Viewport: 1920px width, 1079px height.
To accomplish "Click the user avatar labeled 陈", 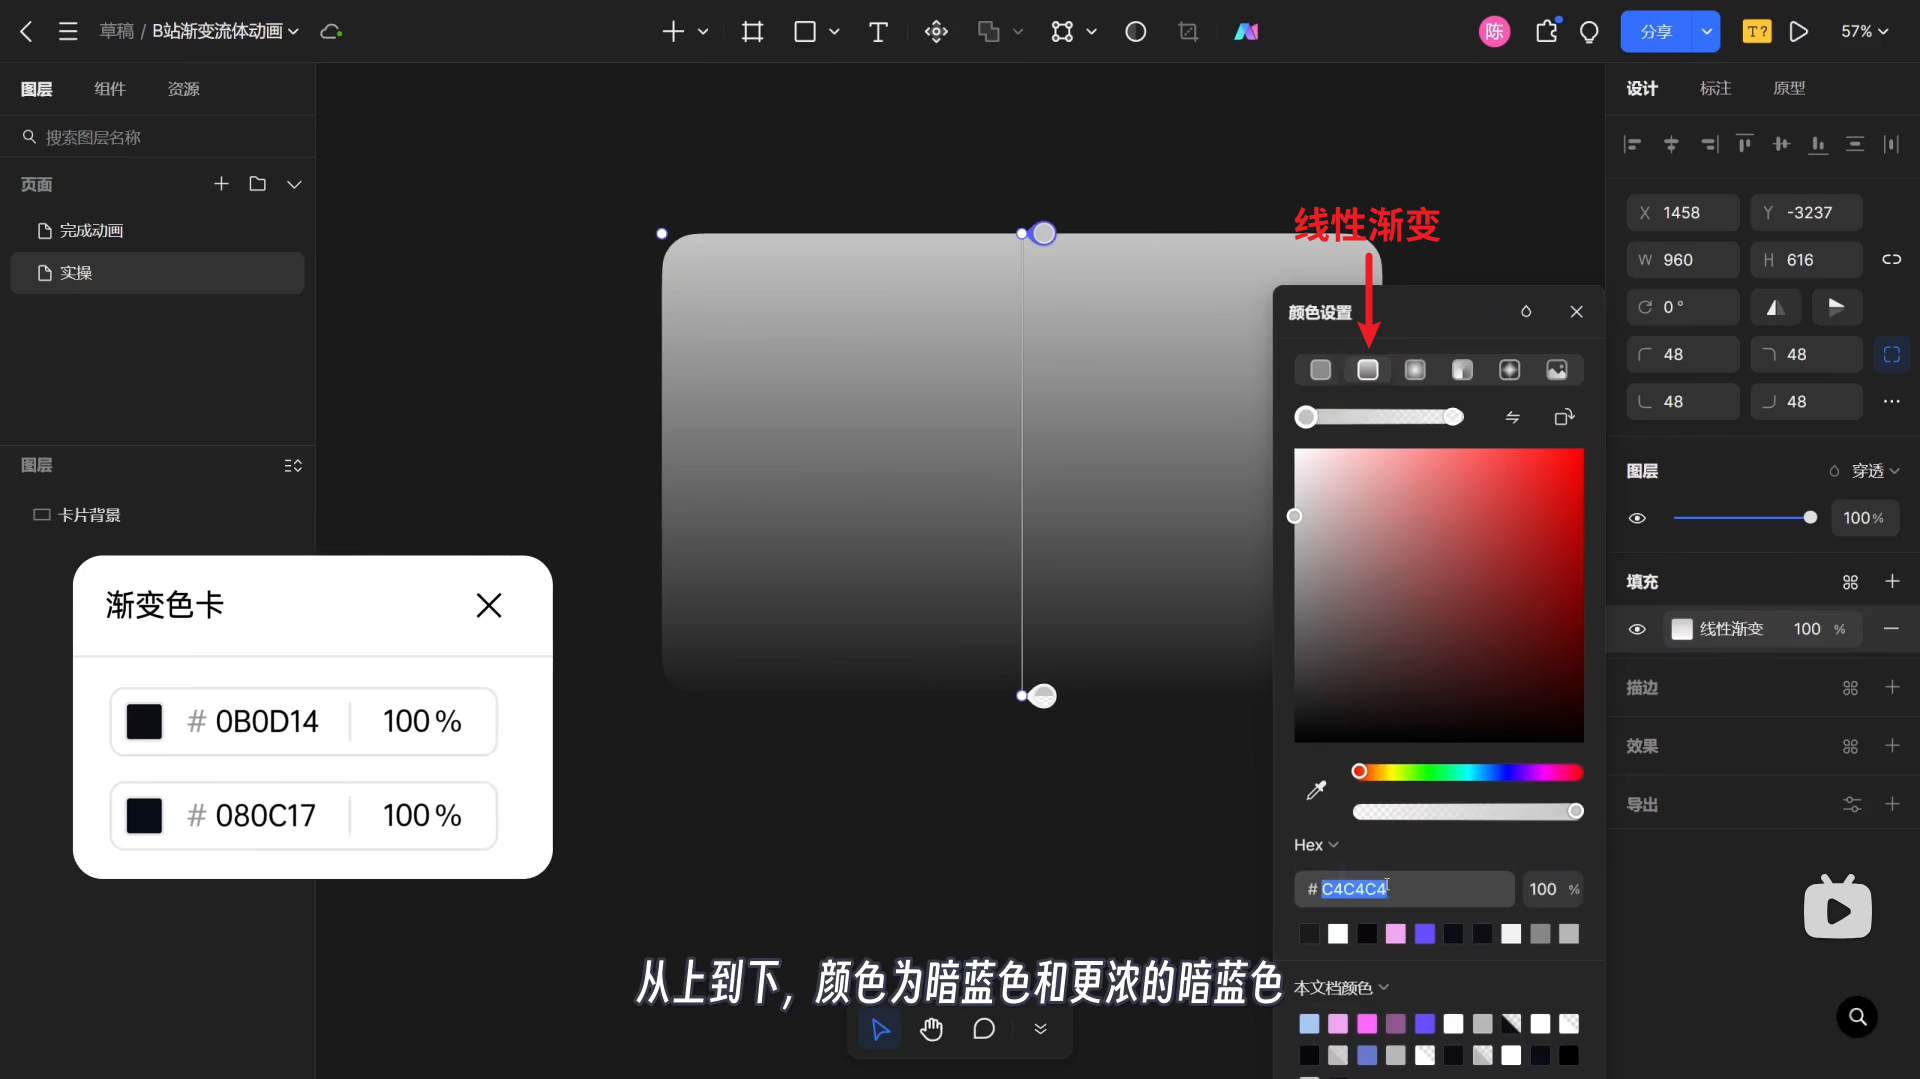I will point(1494,32).
